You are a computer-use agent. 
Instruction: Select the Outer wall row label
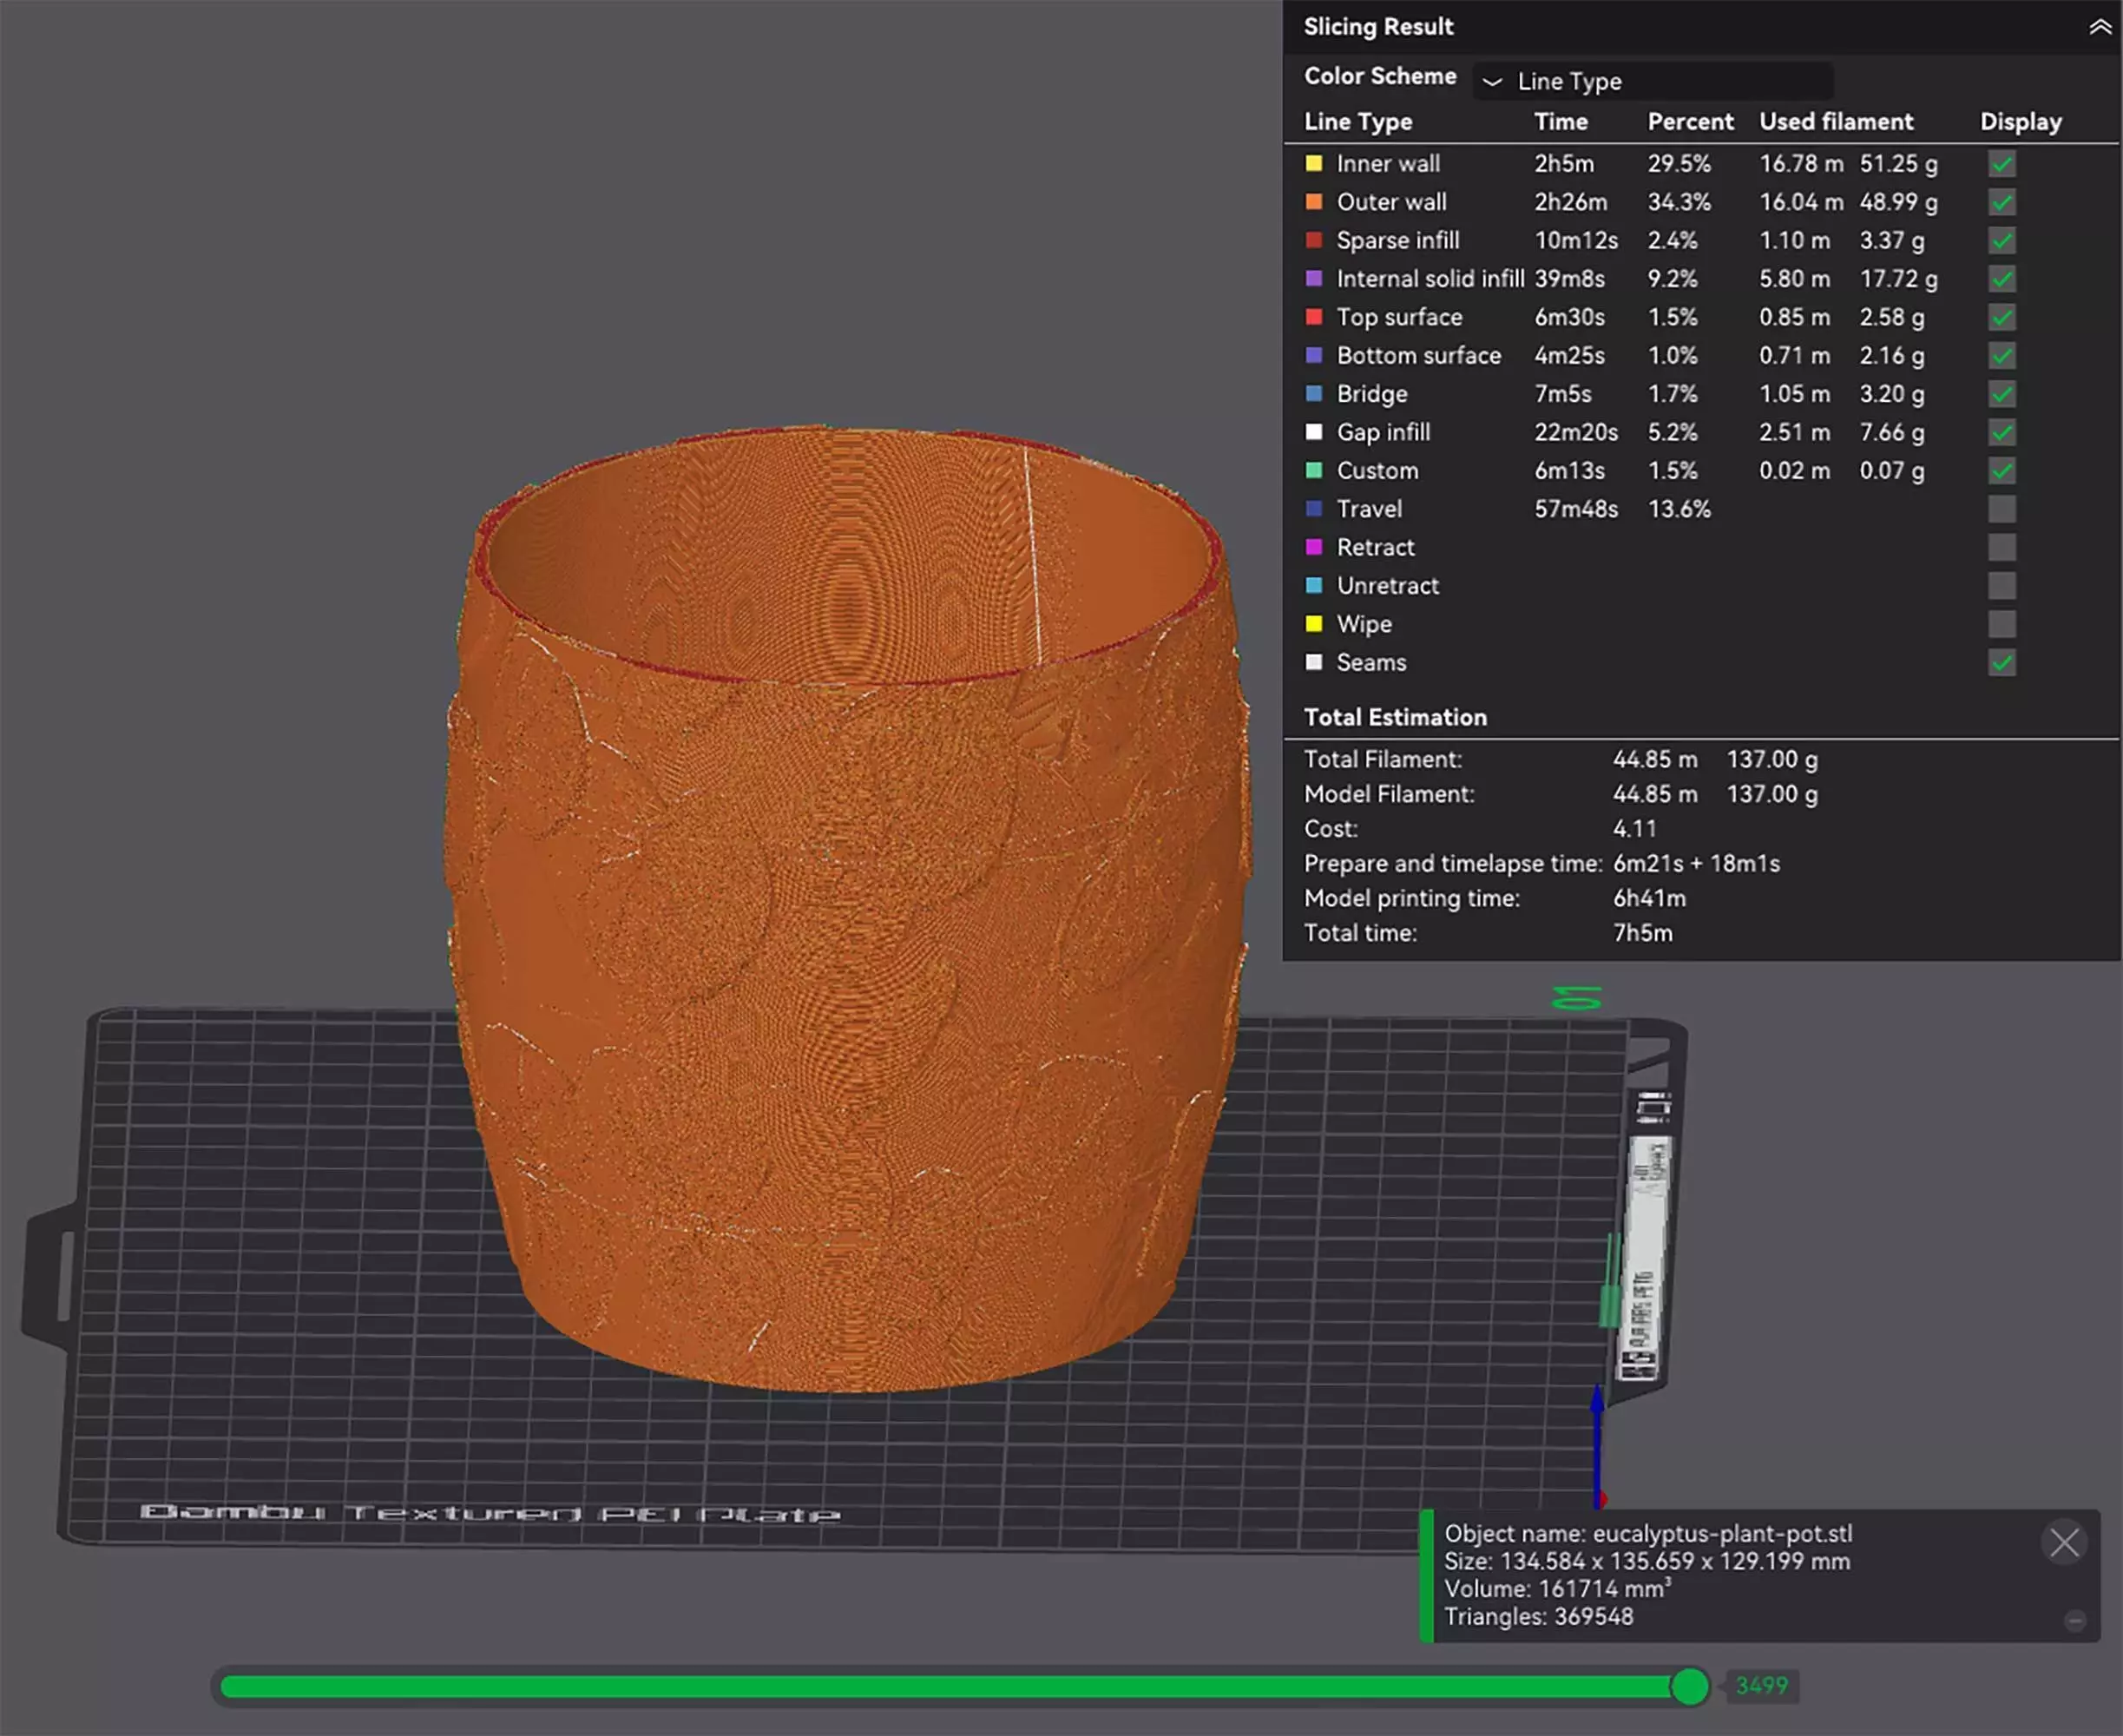(1391, 202)
